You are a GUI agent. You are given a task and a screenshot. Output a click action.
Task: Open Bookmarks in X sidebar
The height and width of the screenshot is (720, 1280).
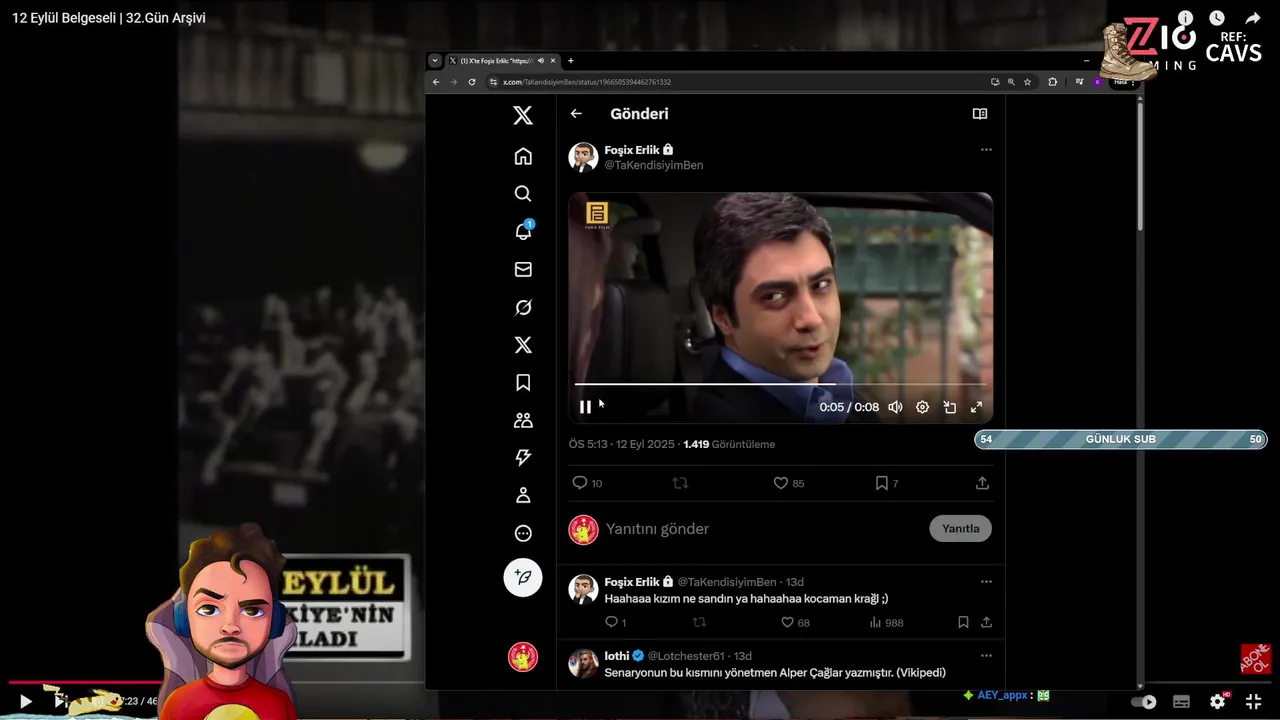point(523,382)
